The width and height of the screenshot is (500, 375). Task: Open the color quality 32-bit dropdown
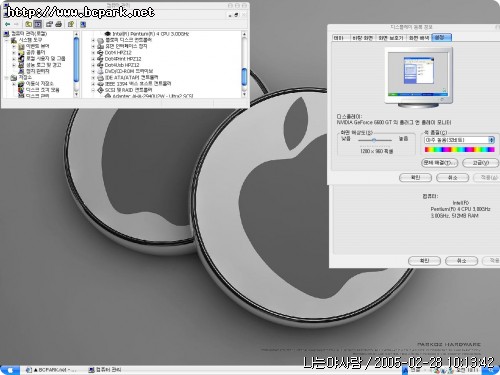pyautogui.click(x=459, y=140)
